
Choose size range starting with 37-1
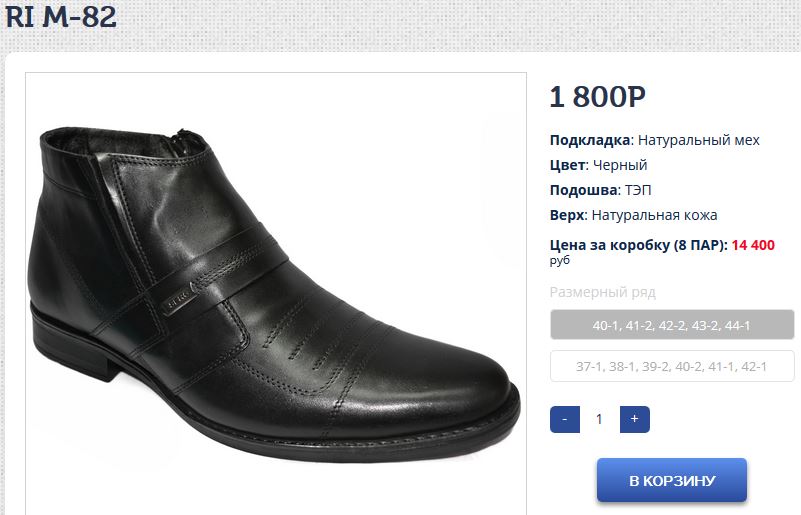pos(672,366)
